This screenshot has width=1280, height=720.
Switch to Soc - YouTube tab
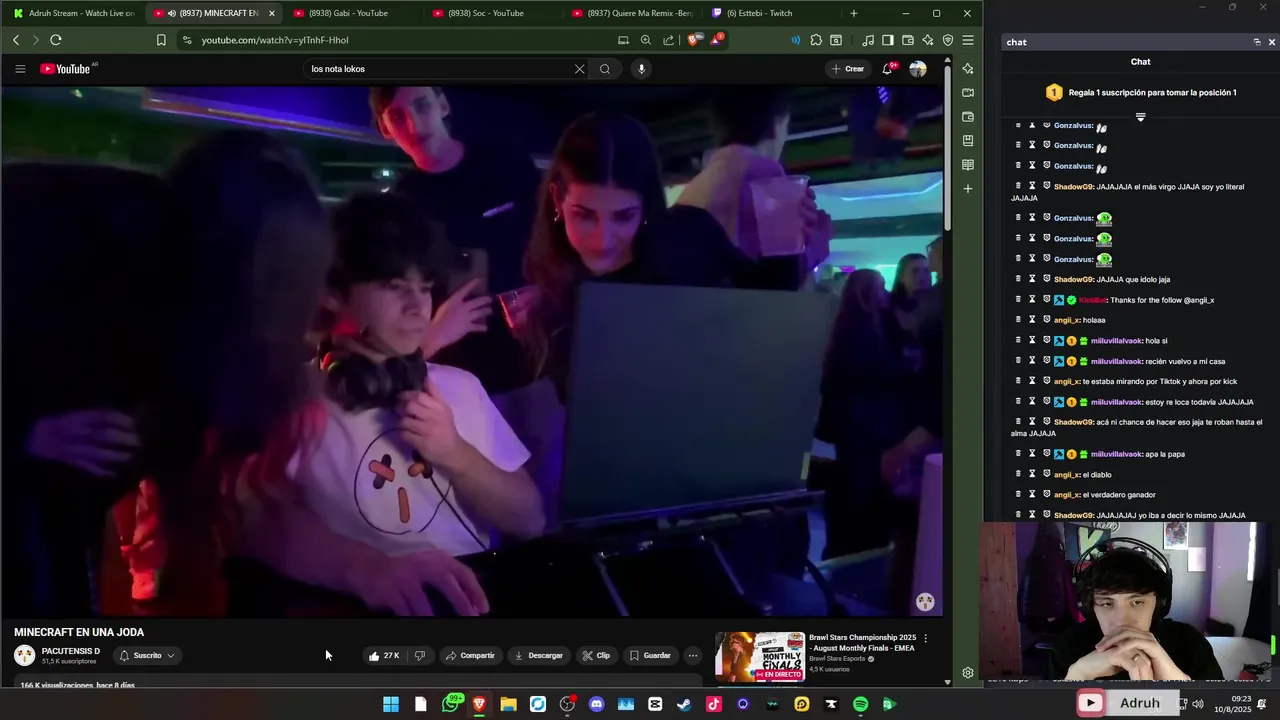486,13
